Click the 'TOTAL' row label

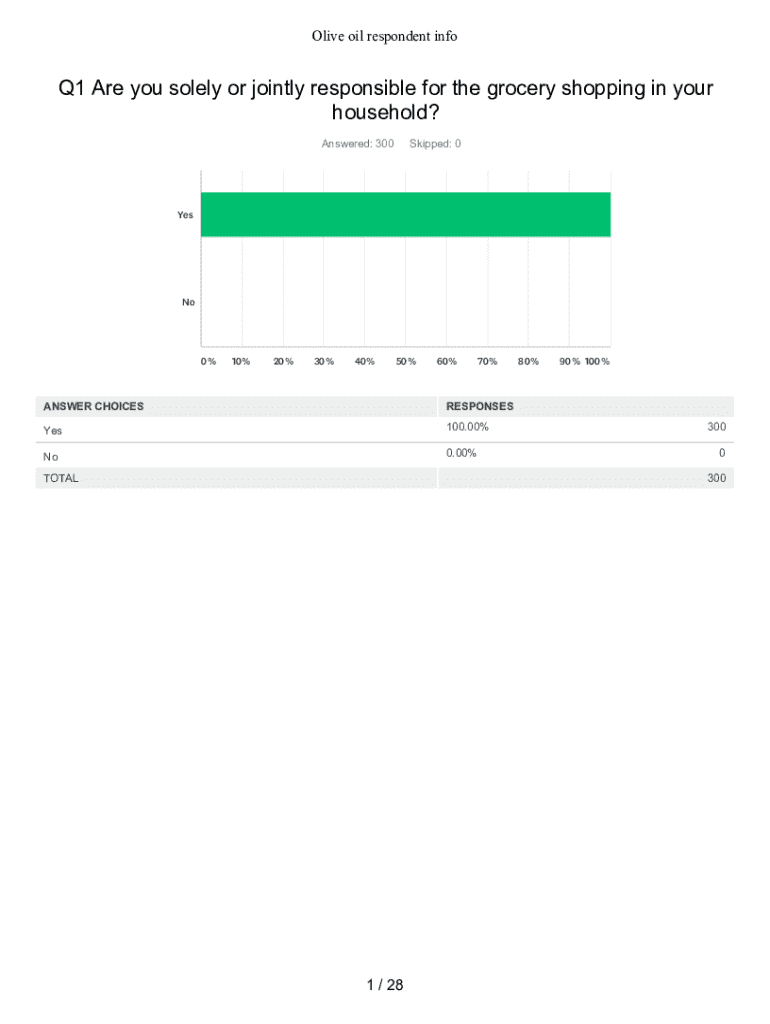(x=60, y=478)
